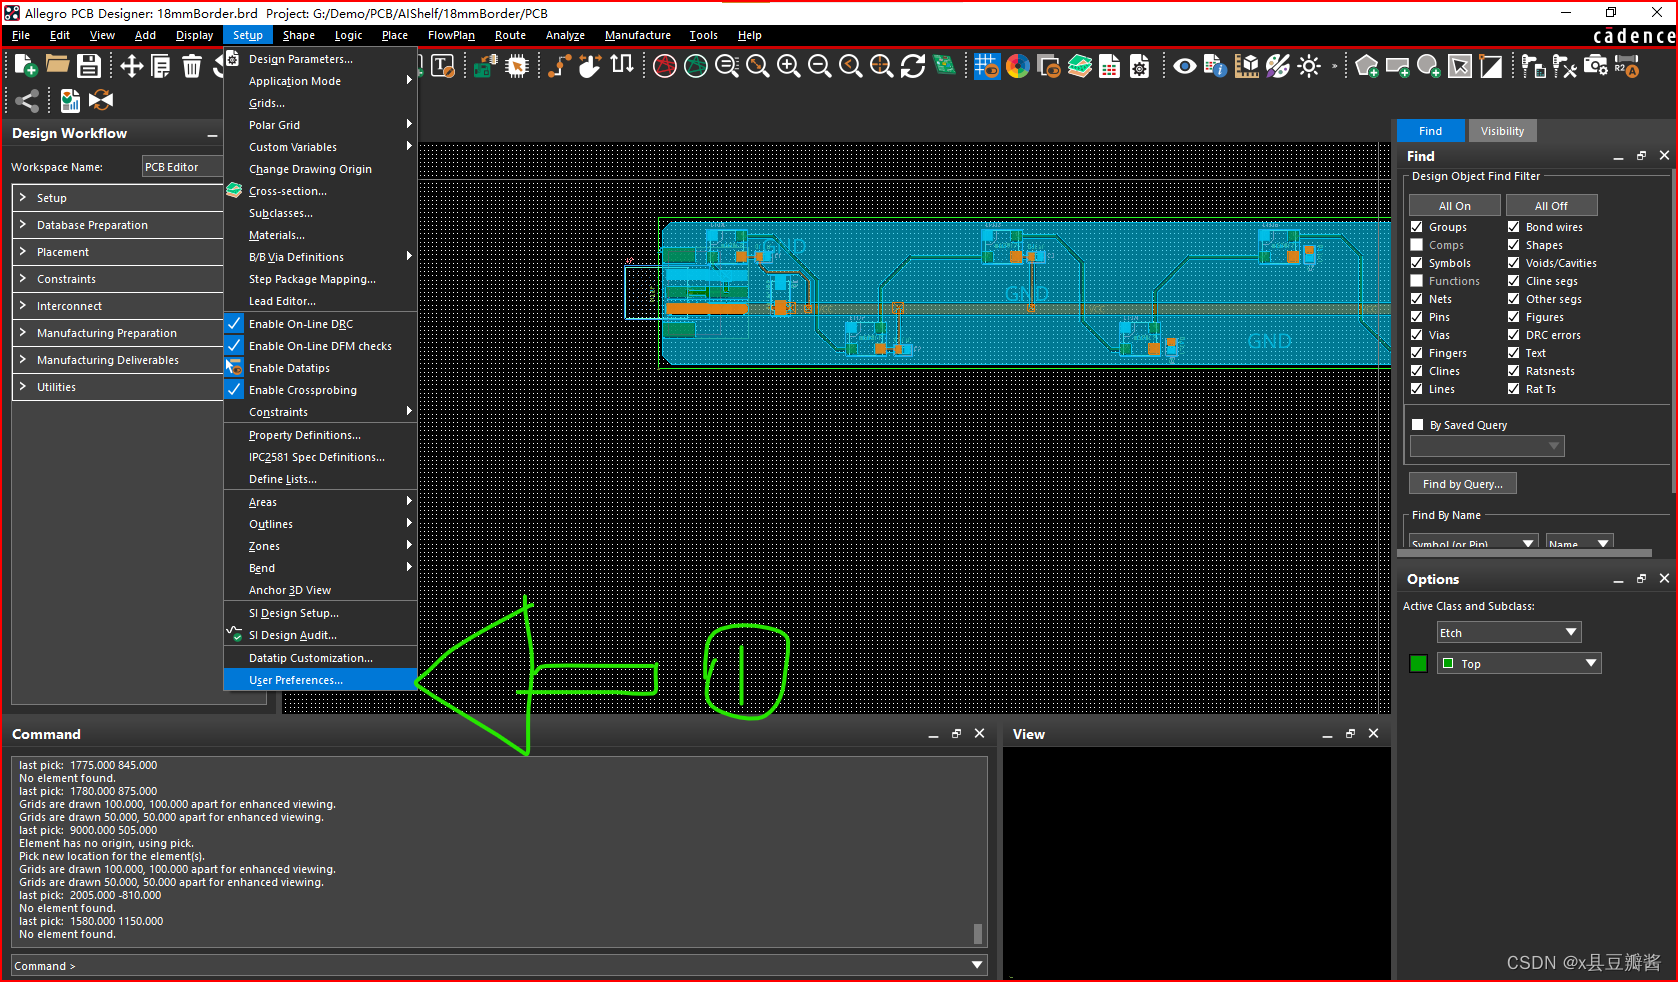Toggle Enable On-Line DRC menu item
The width and height of the screenshot is (1678, 982).
pos(320,324)
